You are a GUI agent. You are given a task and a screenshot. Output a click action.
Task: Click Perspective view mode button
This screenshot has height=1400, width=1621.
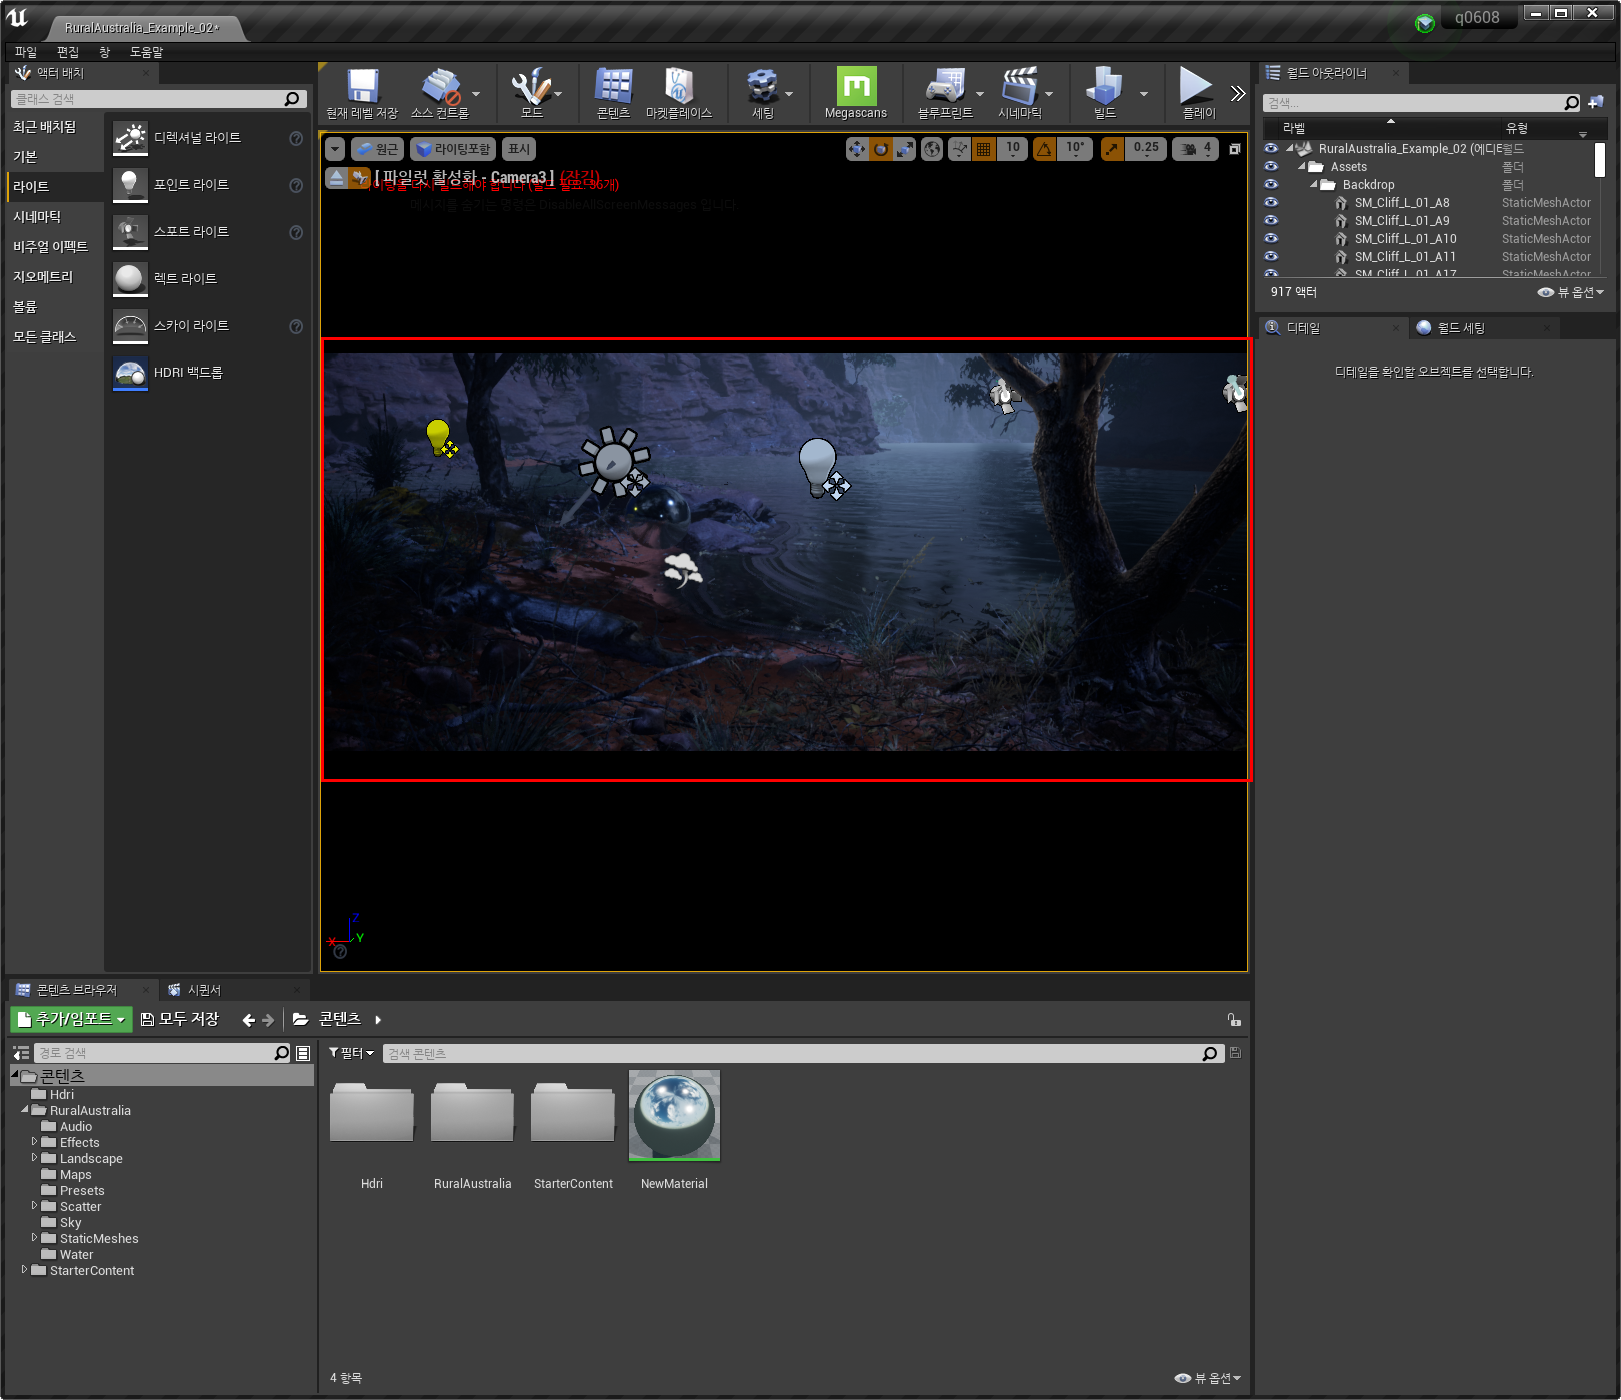click(x=377, y=149)
